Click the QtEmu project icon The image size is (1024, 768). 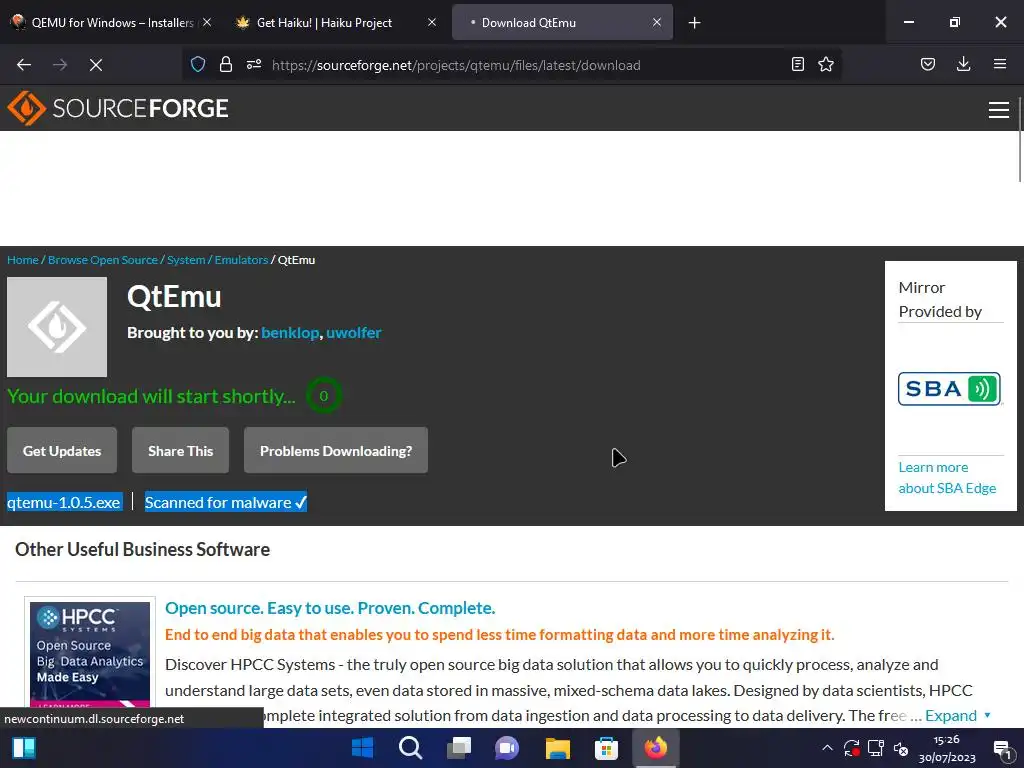pyautogui.click(x=57, y=327)
